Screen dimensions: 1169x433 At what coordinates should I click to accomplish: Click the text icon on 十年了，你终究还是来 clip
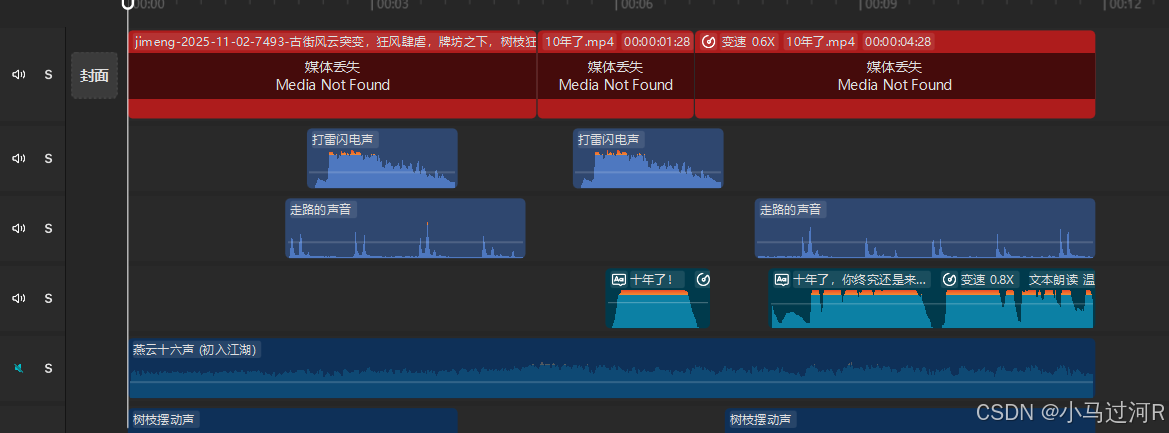[x=782, y=280]
